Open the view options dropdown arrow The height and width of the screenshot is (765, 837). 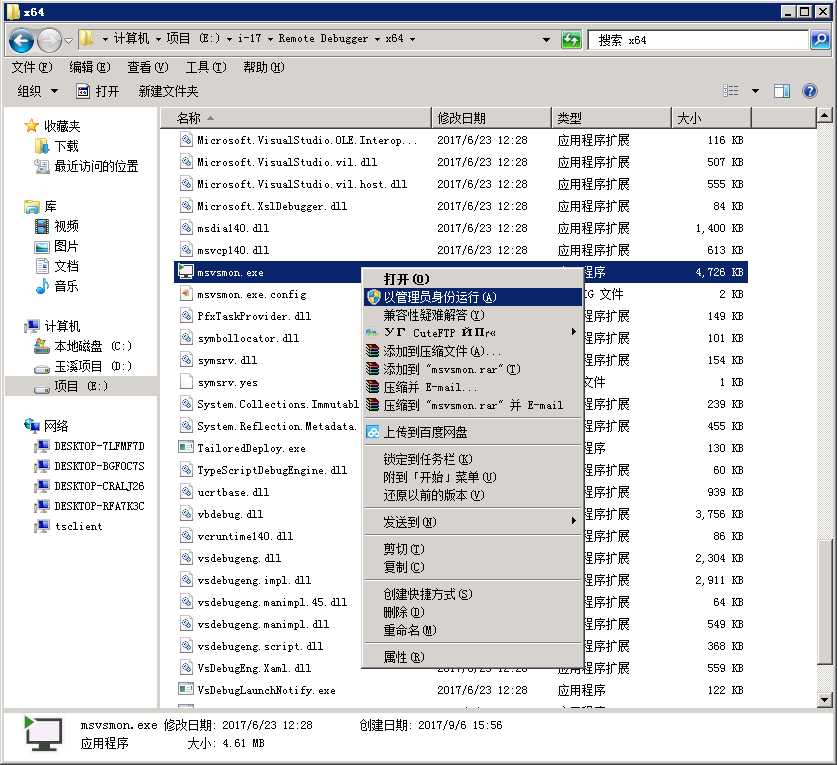[755, 91]
